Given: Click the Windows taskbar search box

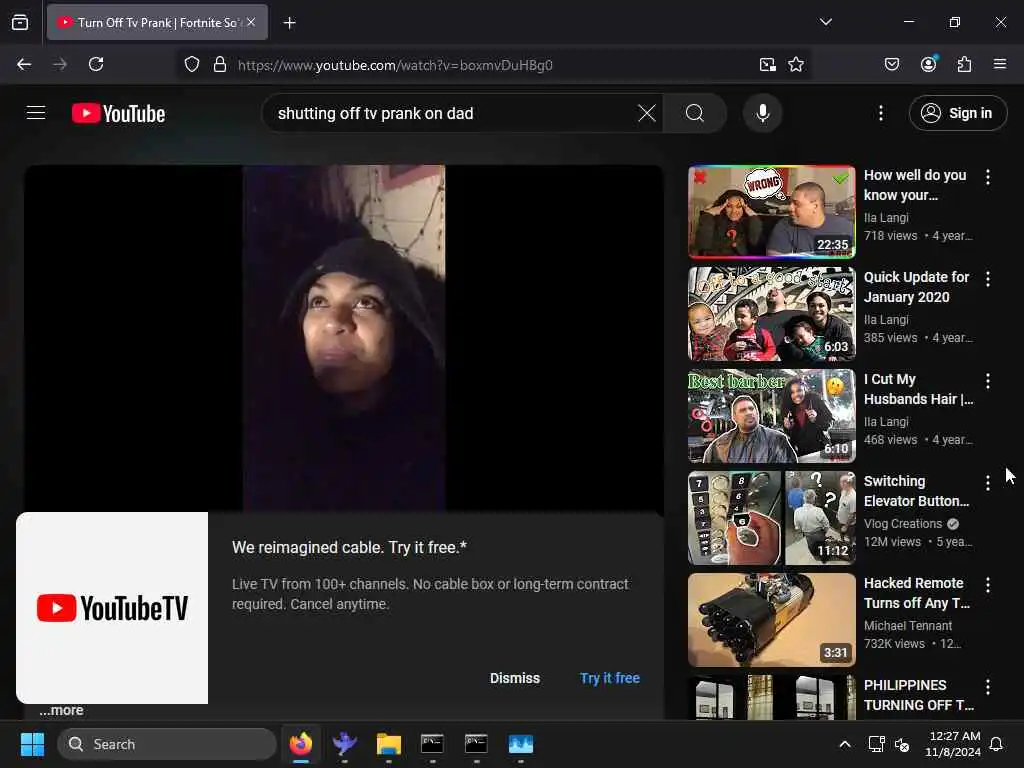Looking at the screenshot, I should (x=167, y=744).
